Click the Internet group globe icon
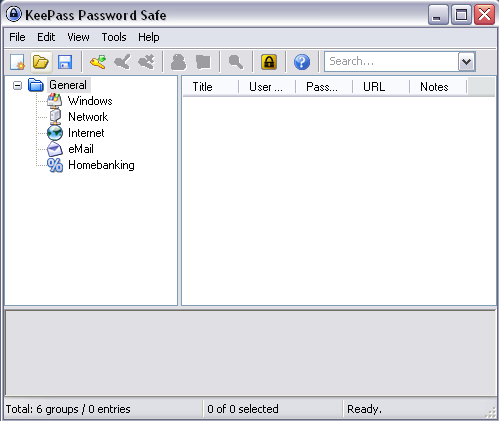 point(55,133)
